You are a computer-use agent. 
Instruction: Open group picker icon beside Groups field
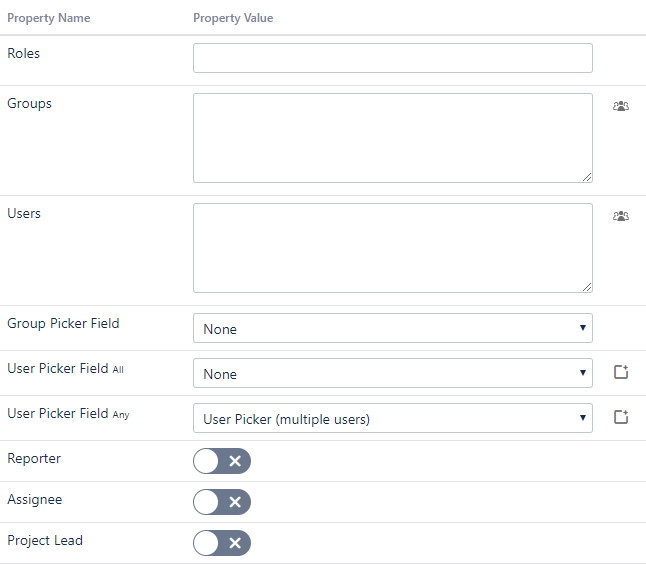(x=621, y=105)
